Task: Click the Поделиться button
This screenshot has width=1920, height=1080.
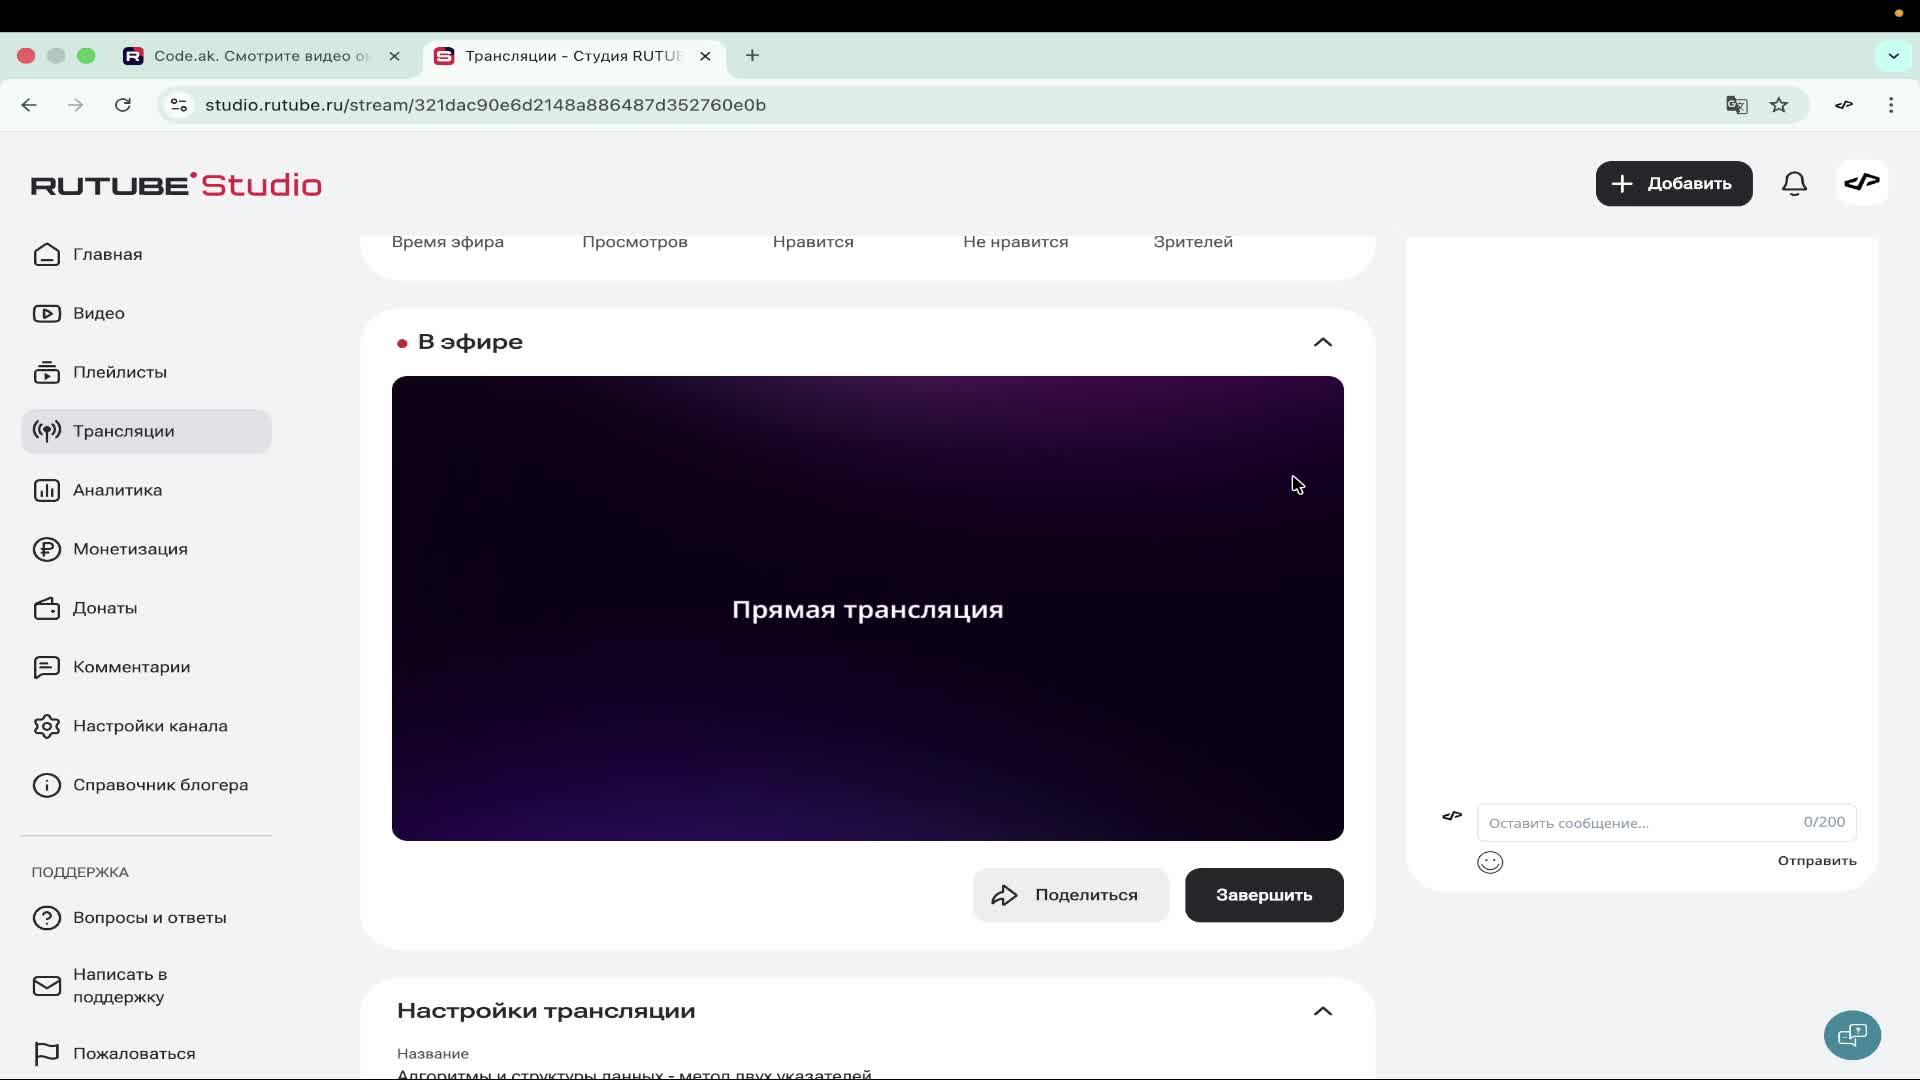Action: click(1070, 895)
